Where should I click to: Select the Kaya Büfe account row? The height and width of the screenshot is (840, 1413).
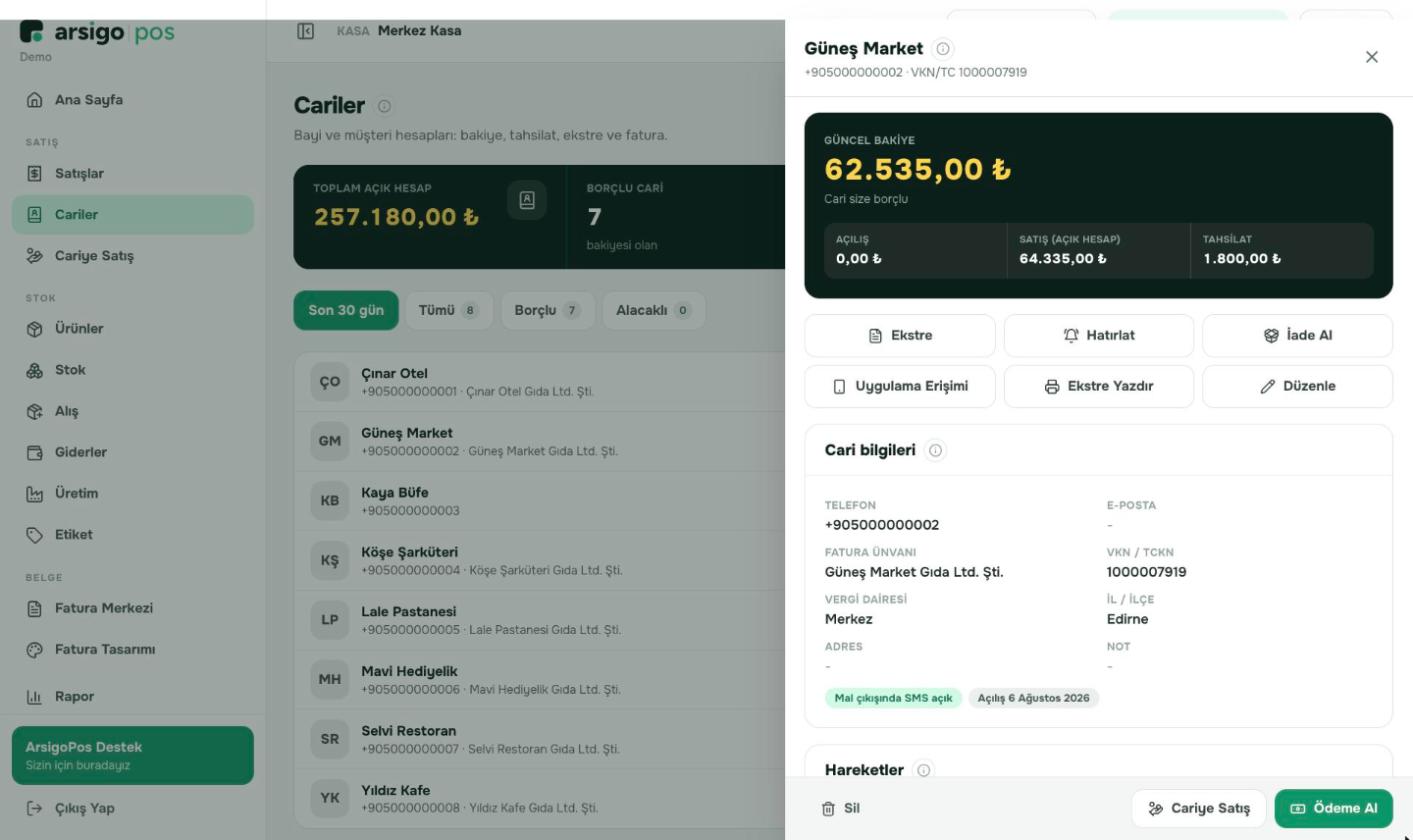pyautogui.click(x=540, y=501)
